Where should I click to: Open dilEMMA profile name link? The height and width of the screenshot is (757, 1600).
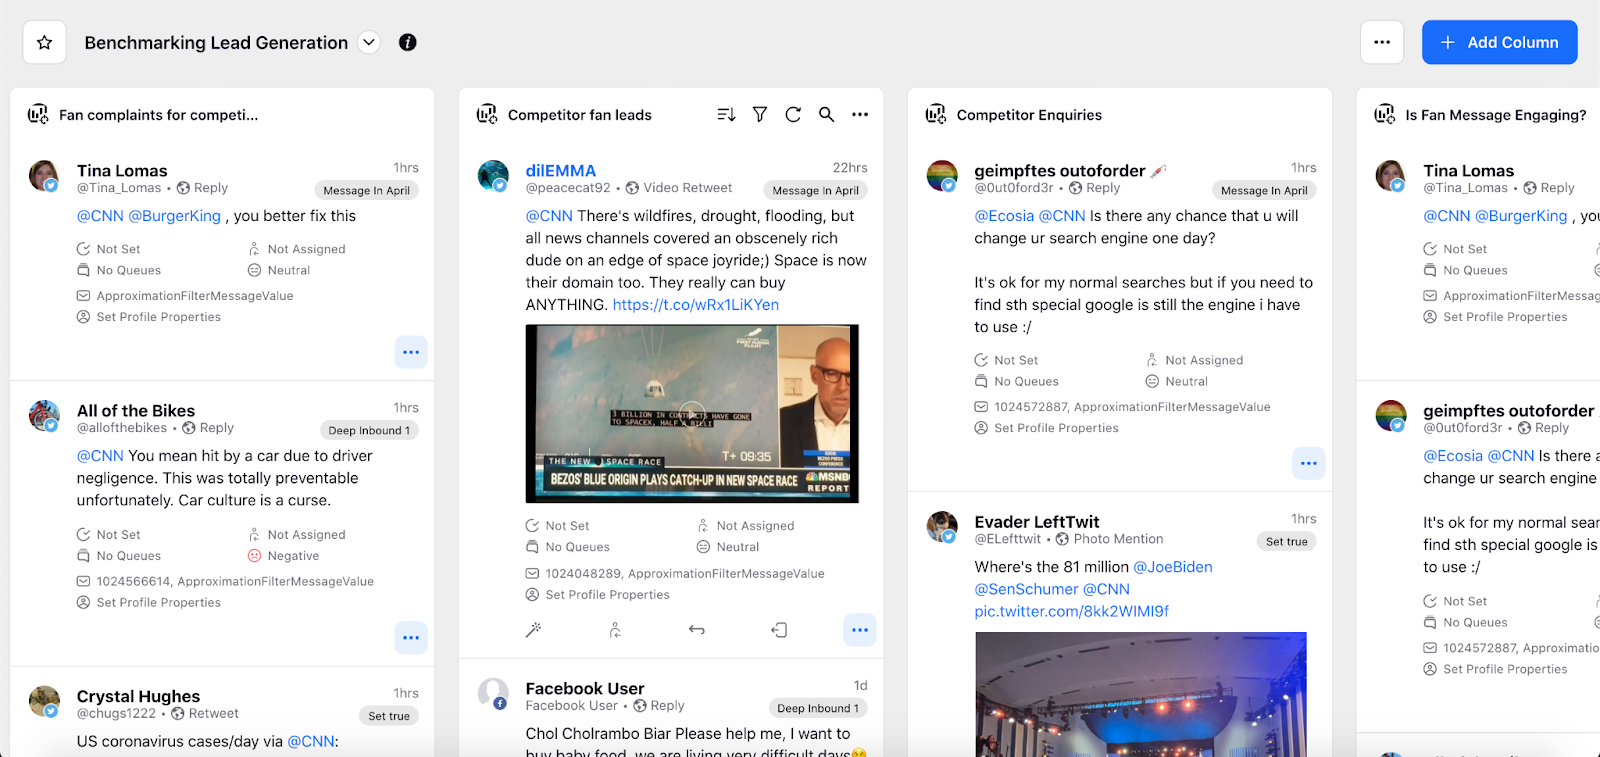(x=561, y=171)
